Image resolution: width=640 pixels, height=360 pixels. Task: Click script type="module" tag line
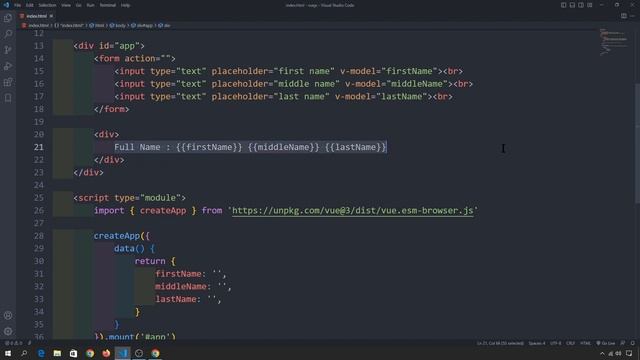coord(129,198)
